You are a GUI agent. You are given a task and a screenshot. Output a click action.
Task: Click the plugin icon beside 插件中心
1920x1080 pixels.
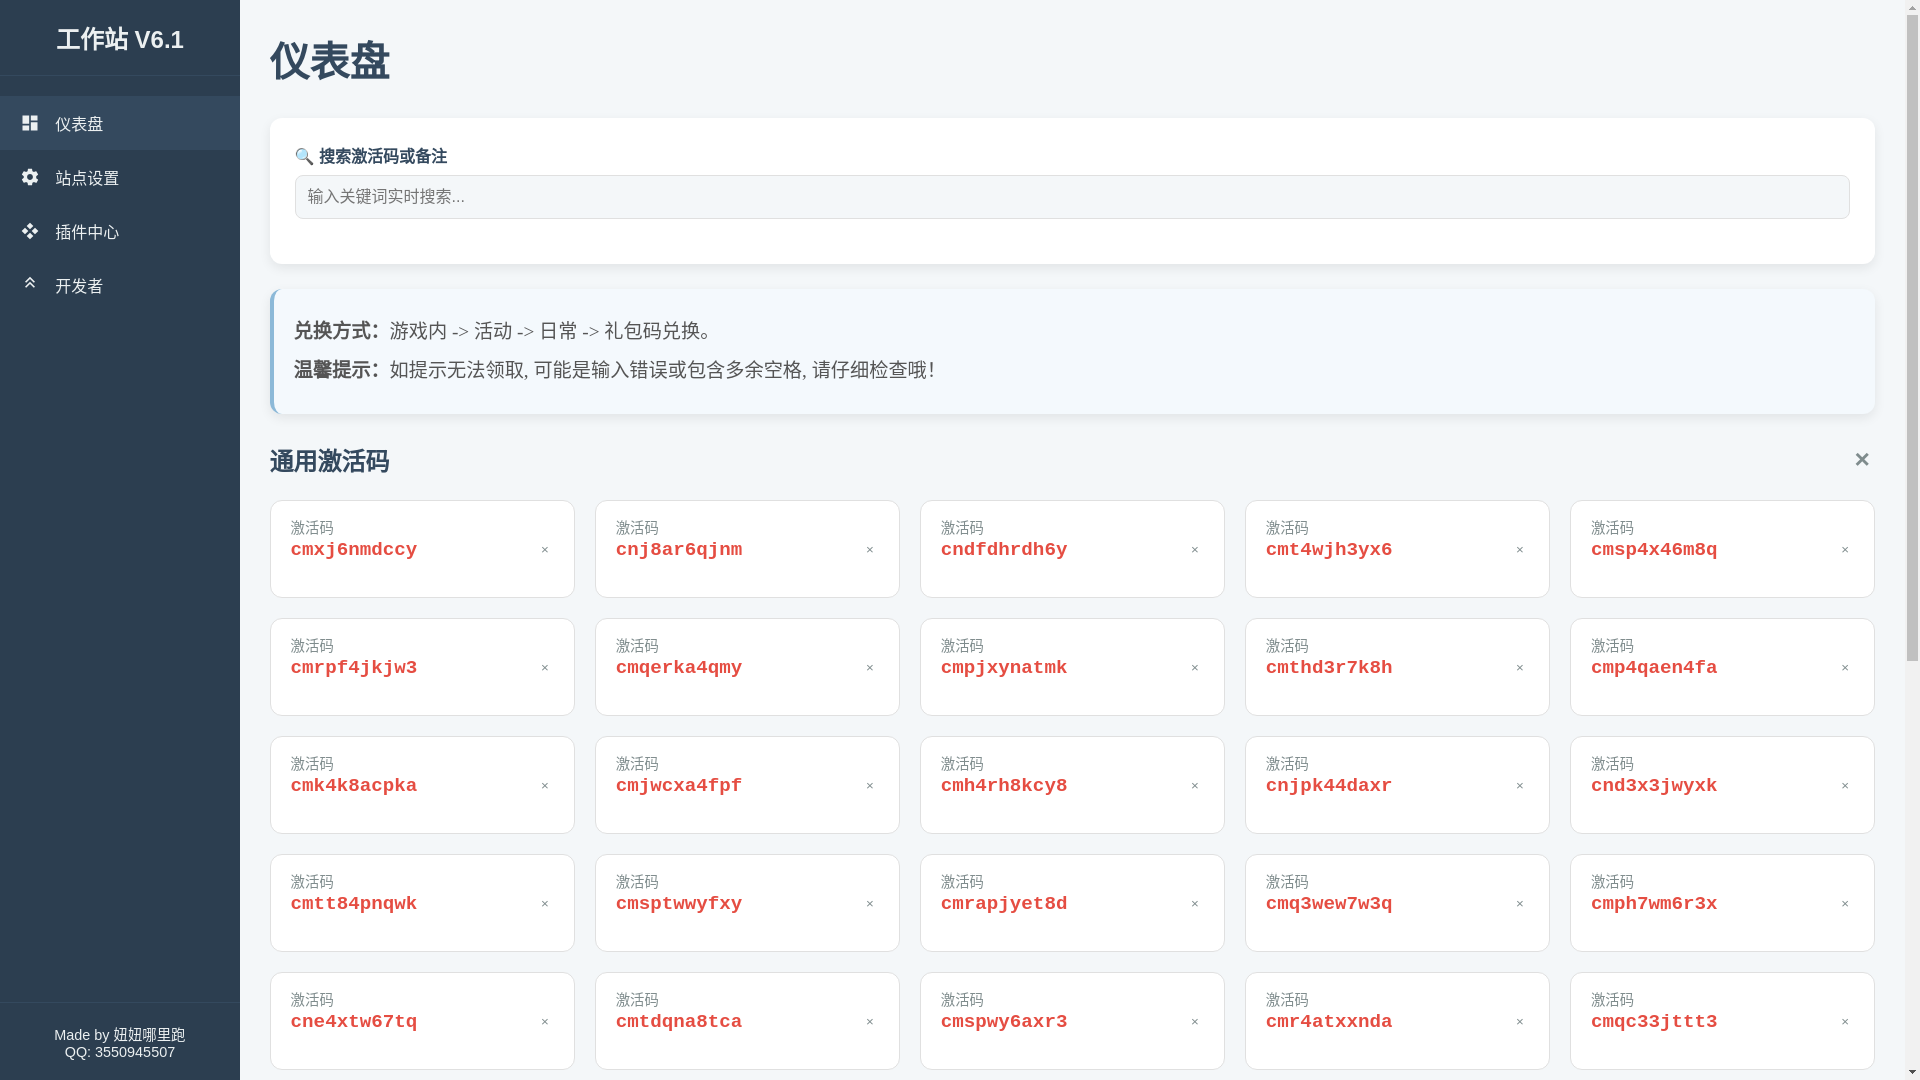(30, 230)
